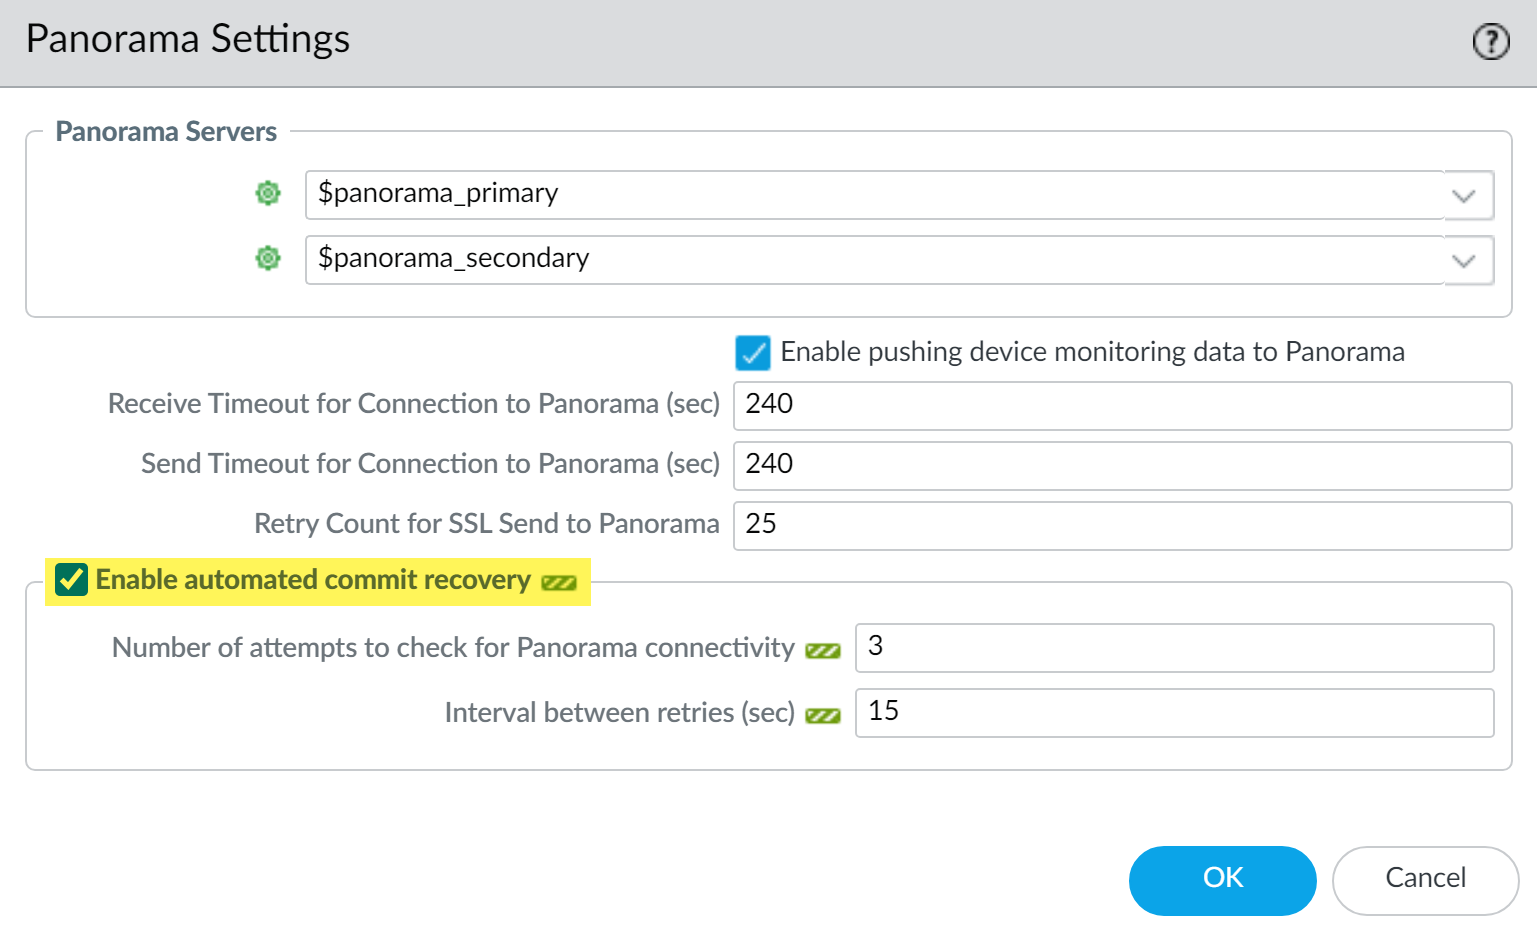Click the green striped icon beside Interval between retries

pos(823,716)
